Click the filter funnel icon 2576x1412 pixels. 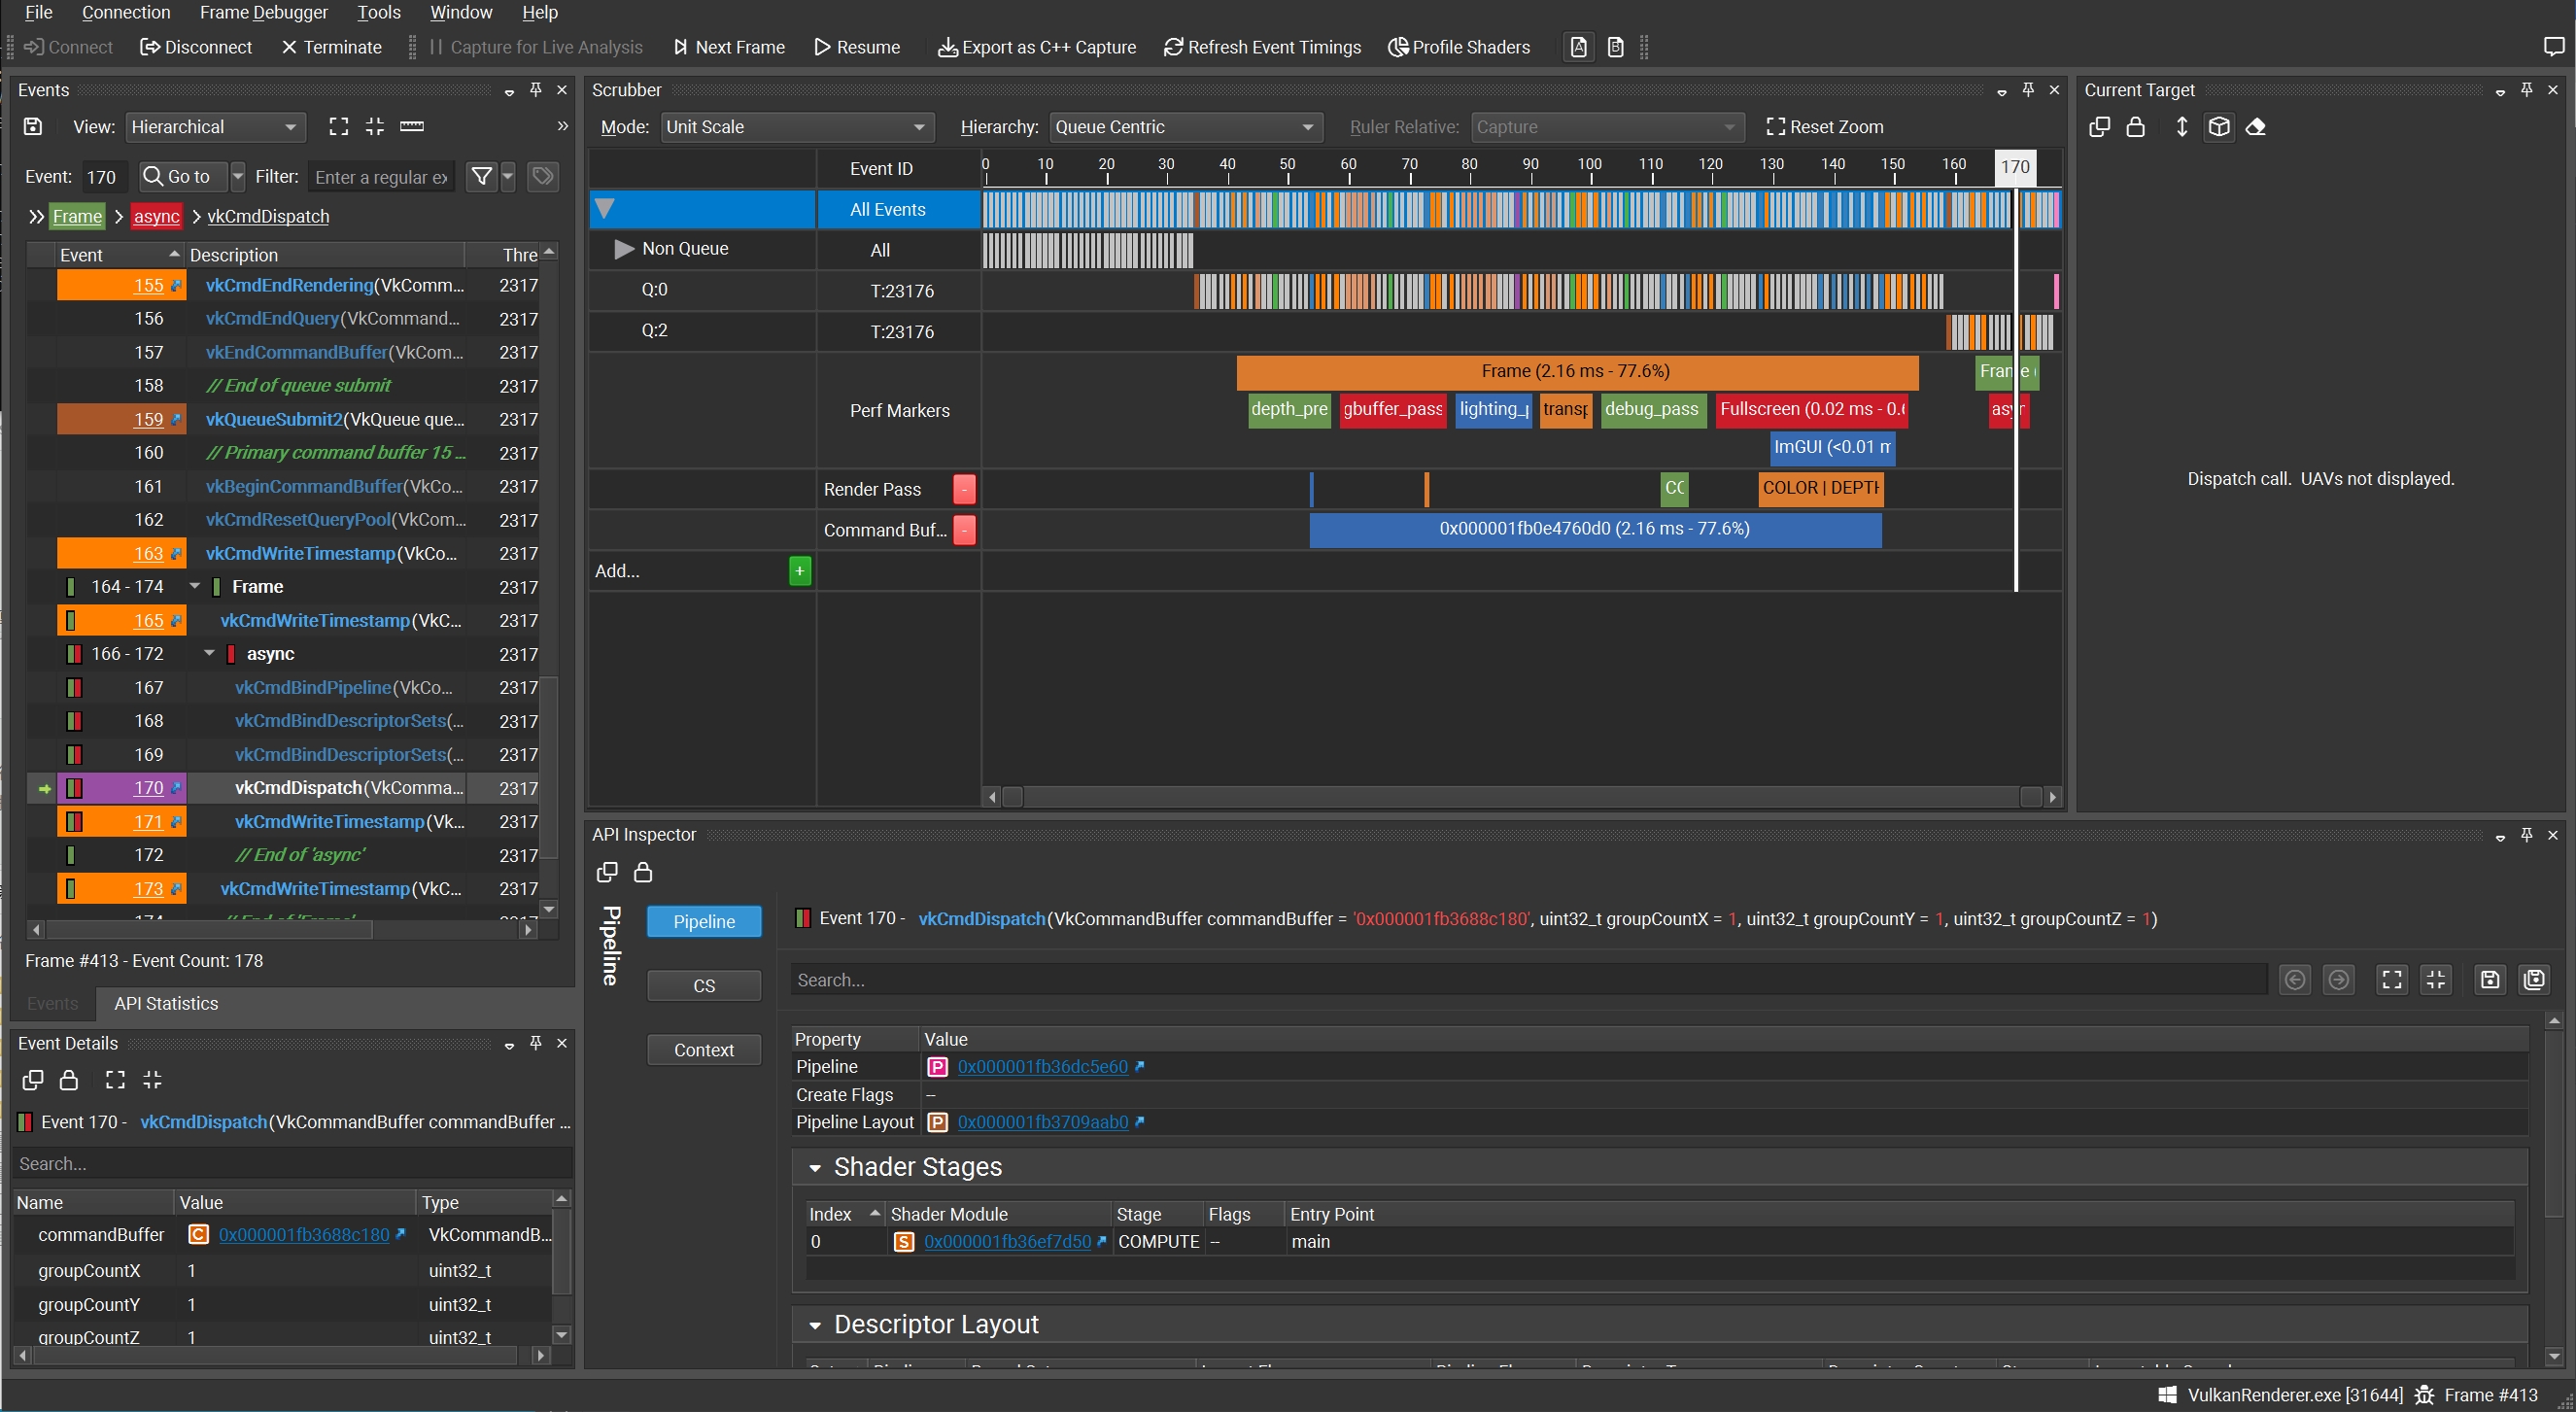click(482, 177)
